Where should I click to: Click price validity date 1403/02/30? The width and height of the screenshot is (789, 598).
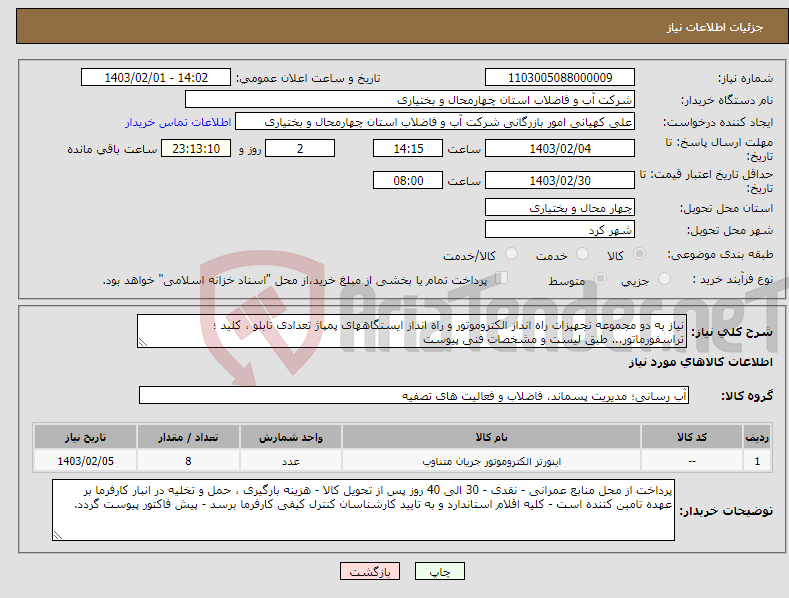[560, 180]
